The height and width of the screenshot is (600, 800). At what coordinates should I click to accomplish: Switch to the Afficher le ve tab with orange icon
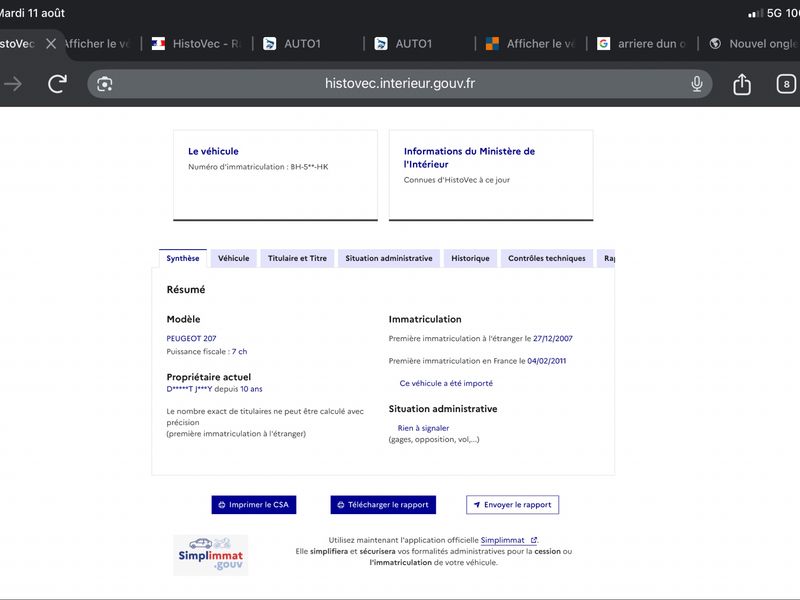coord(530,44)
